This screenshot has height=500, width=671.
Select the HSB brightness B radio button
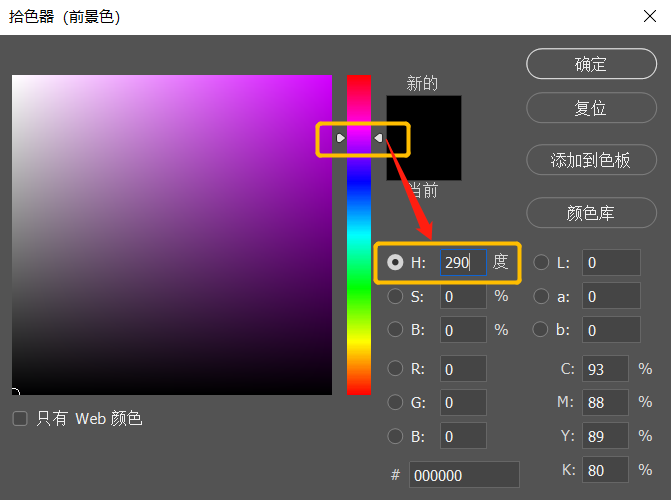(395, 330)
